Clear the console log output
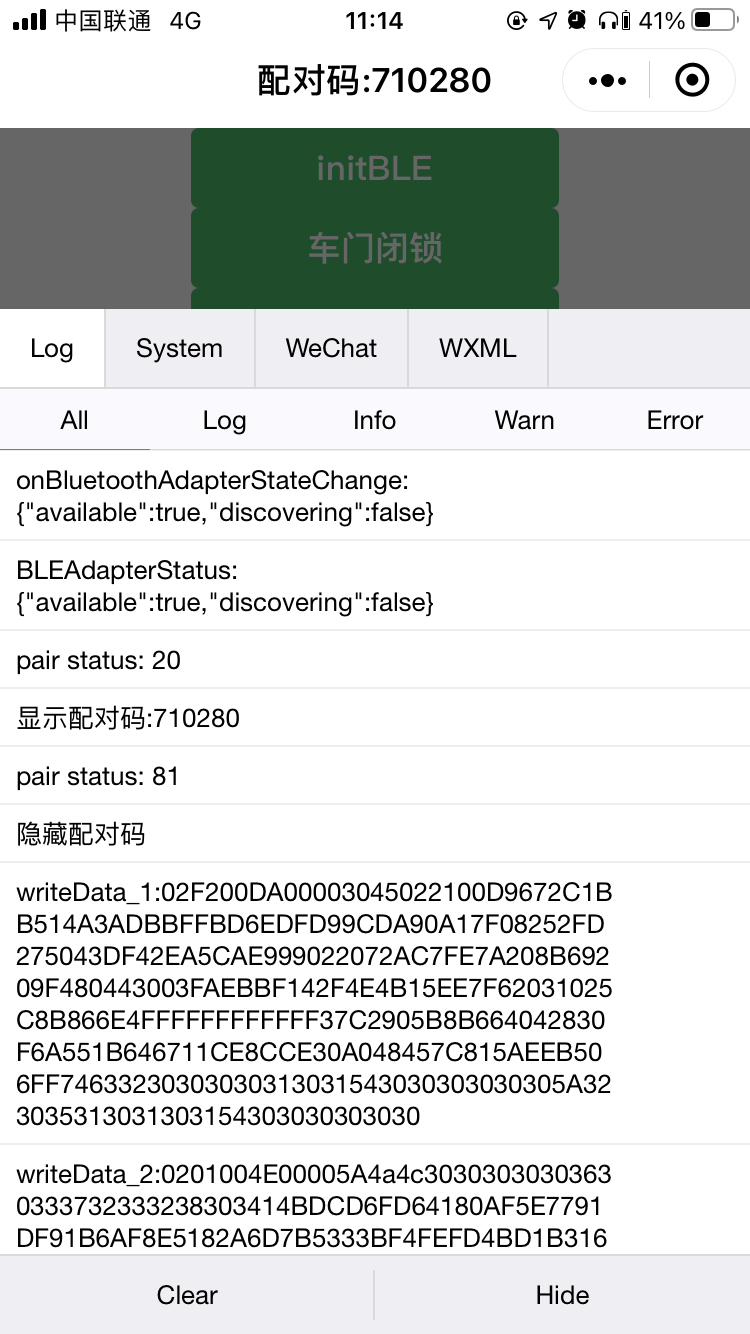The width and height of the screenshot is (750, 1334). (187, 1295)
